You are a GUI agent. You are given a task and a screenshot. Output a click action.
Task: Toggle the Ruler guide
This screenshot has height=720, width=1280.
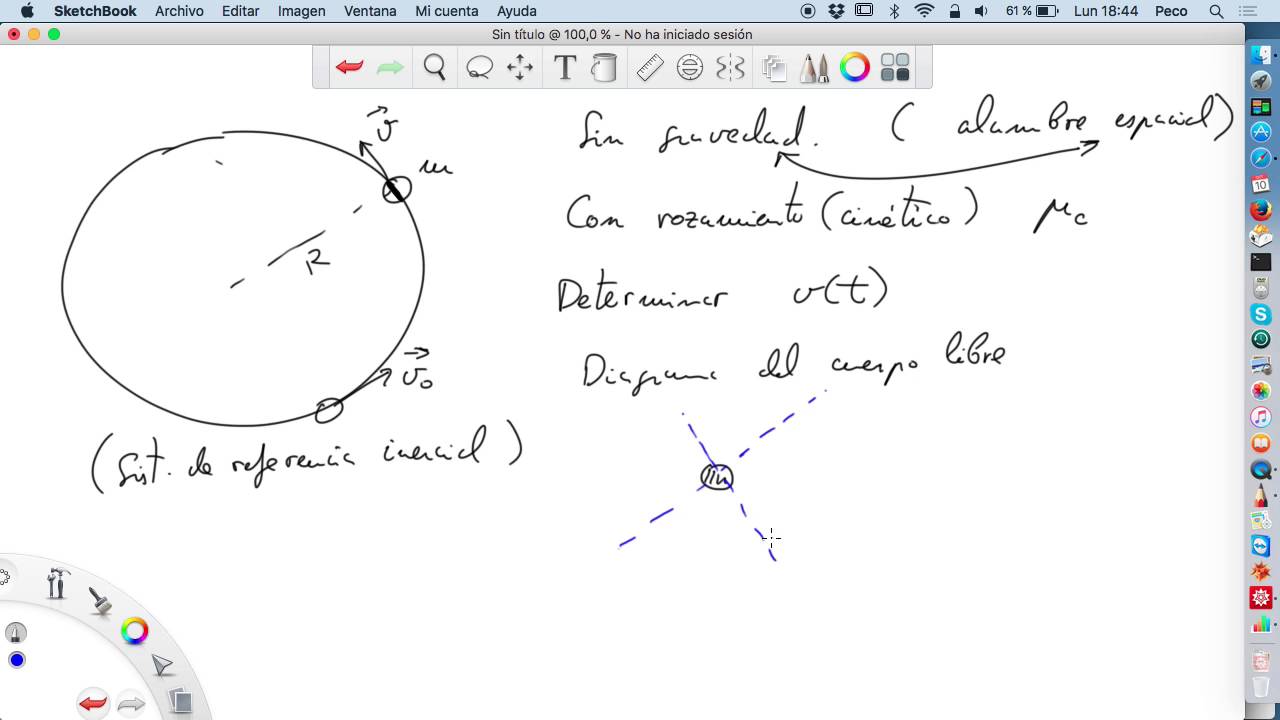[650, 68]
